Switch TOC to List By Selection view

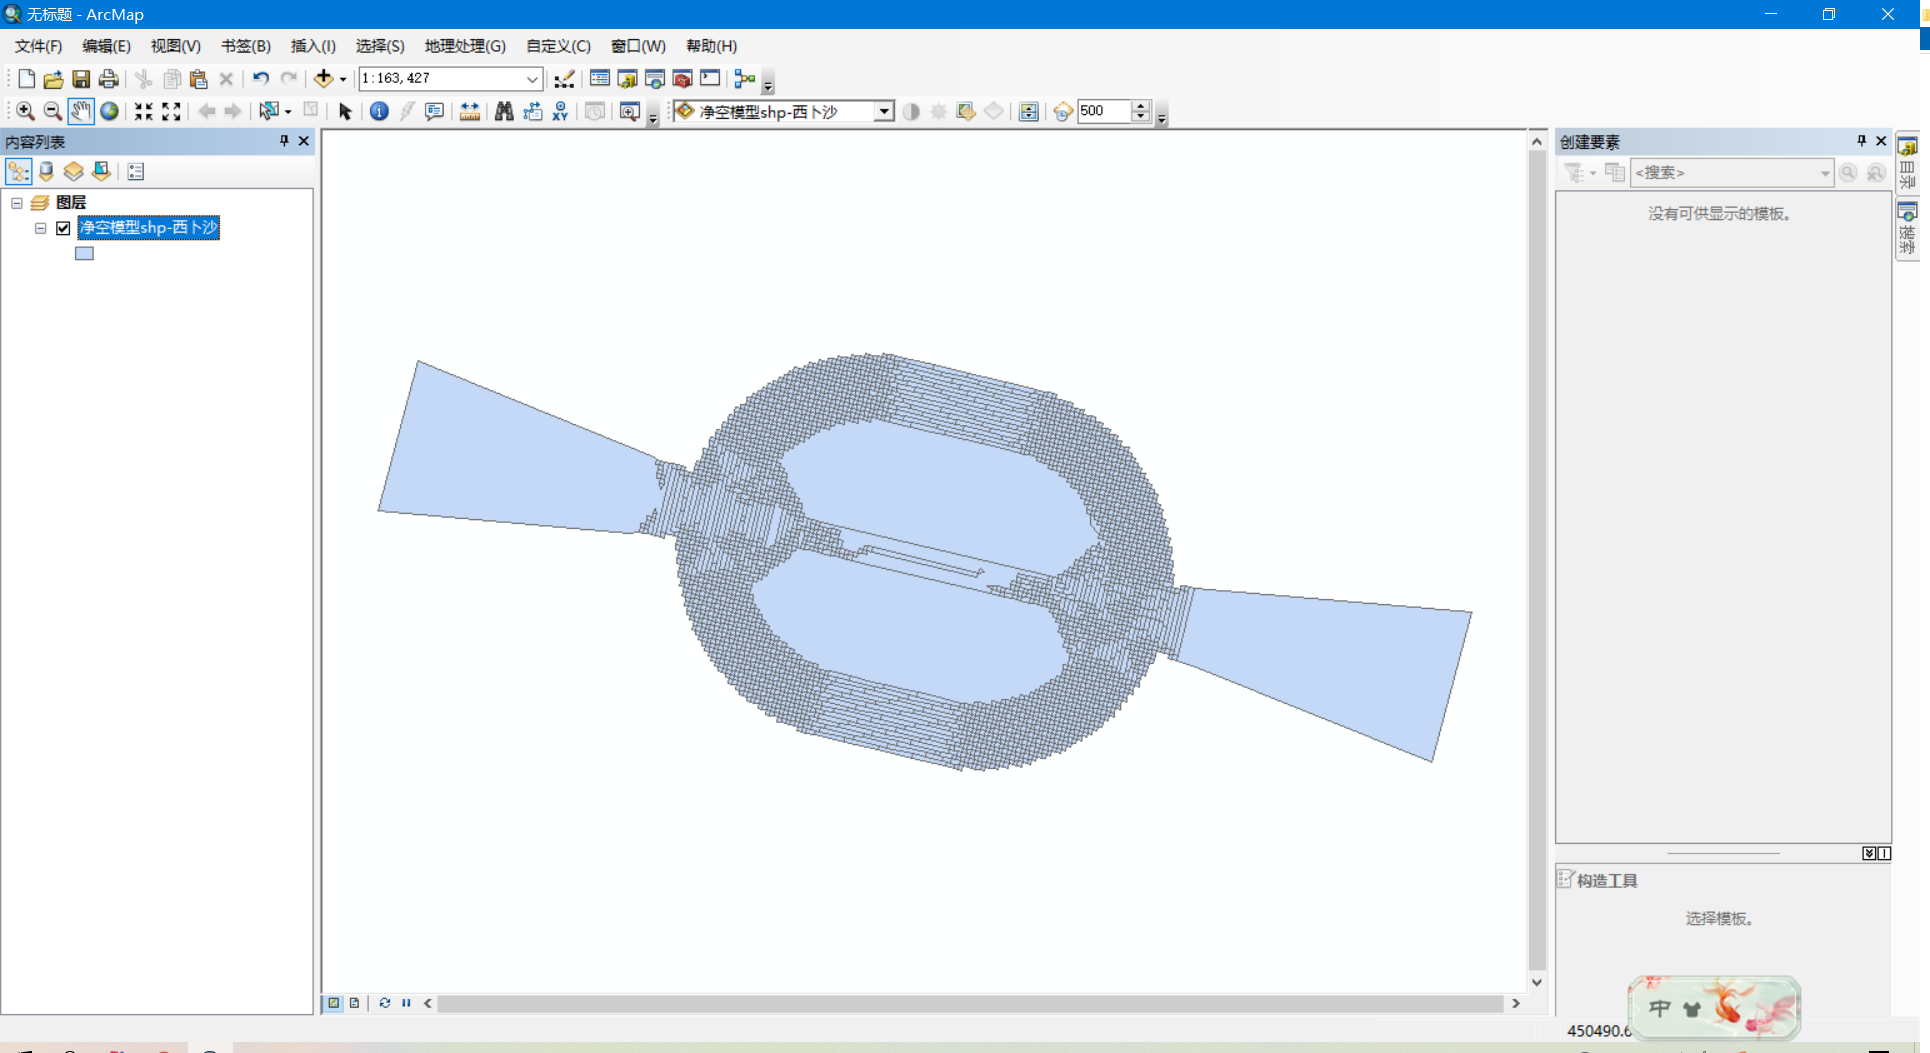tap(101, 171)
